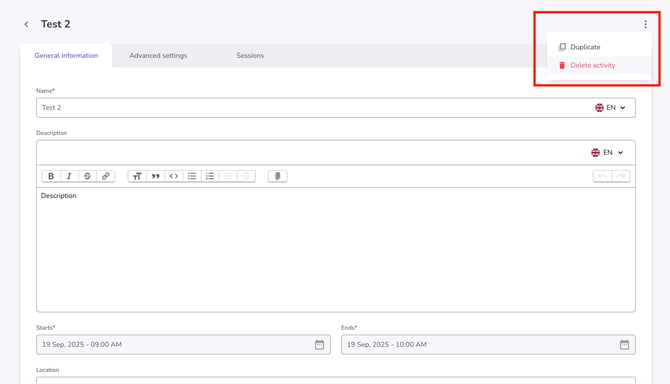Apply italic formatting in the toolbar
Image resolution: width=670 pixels, height=384 pixels.
coord(69,176)
